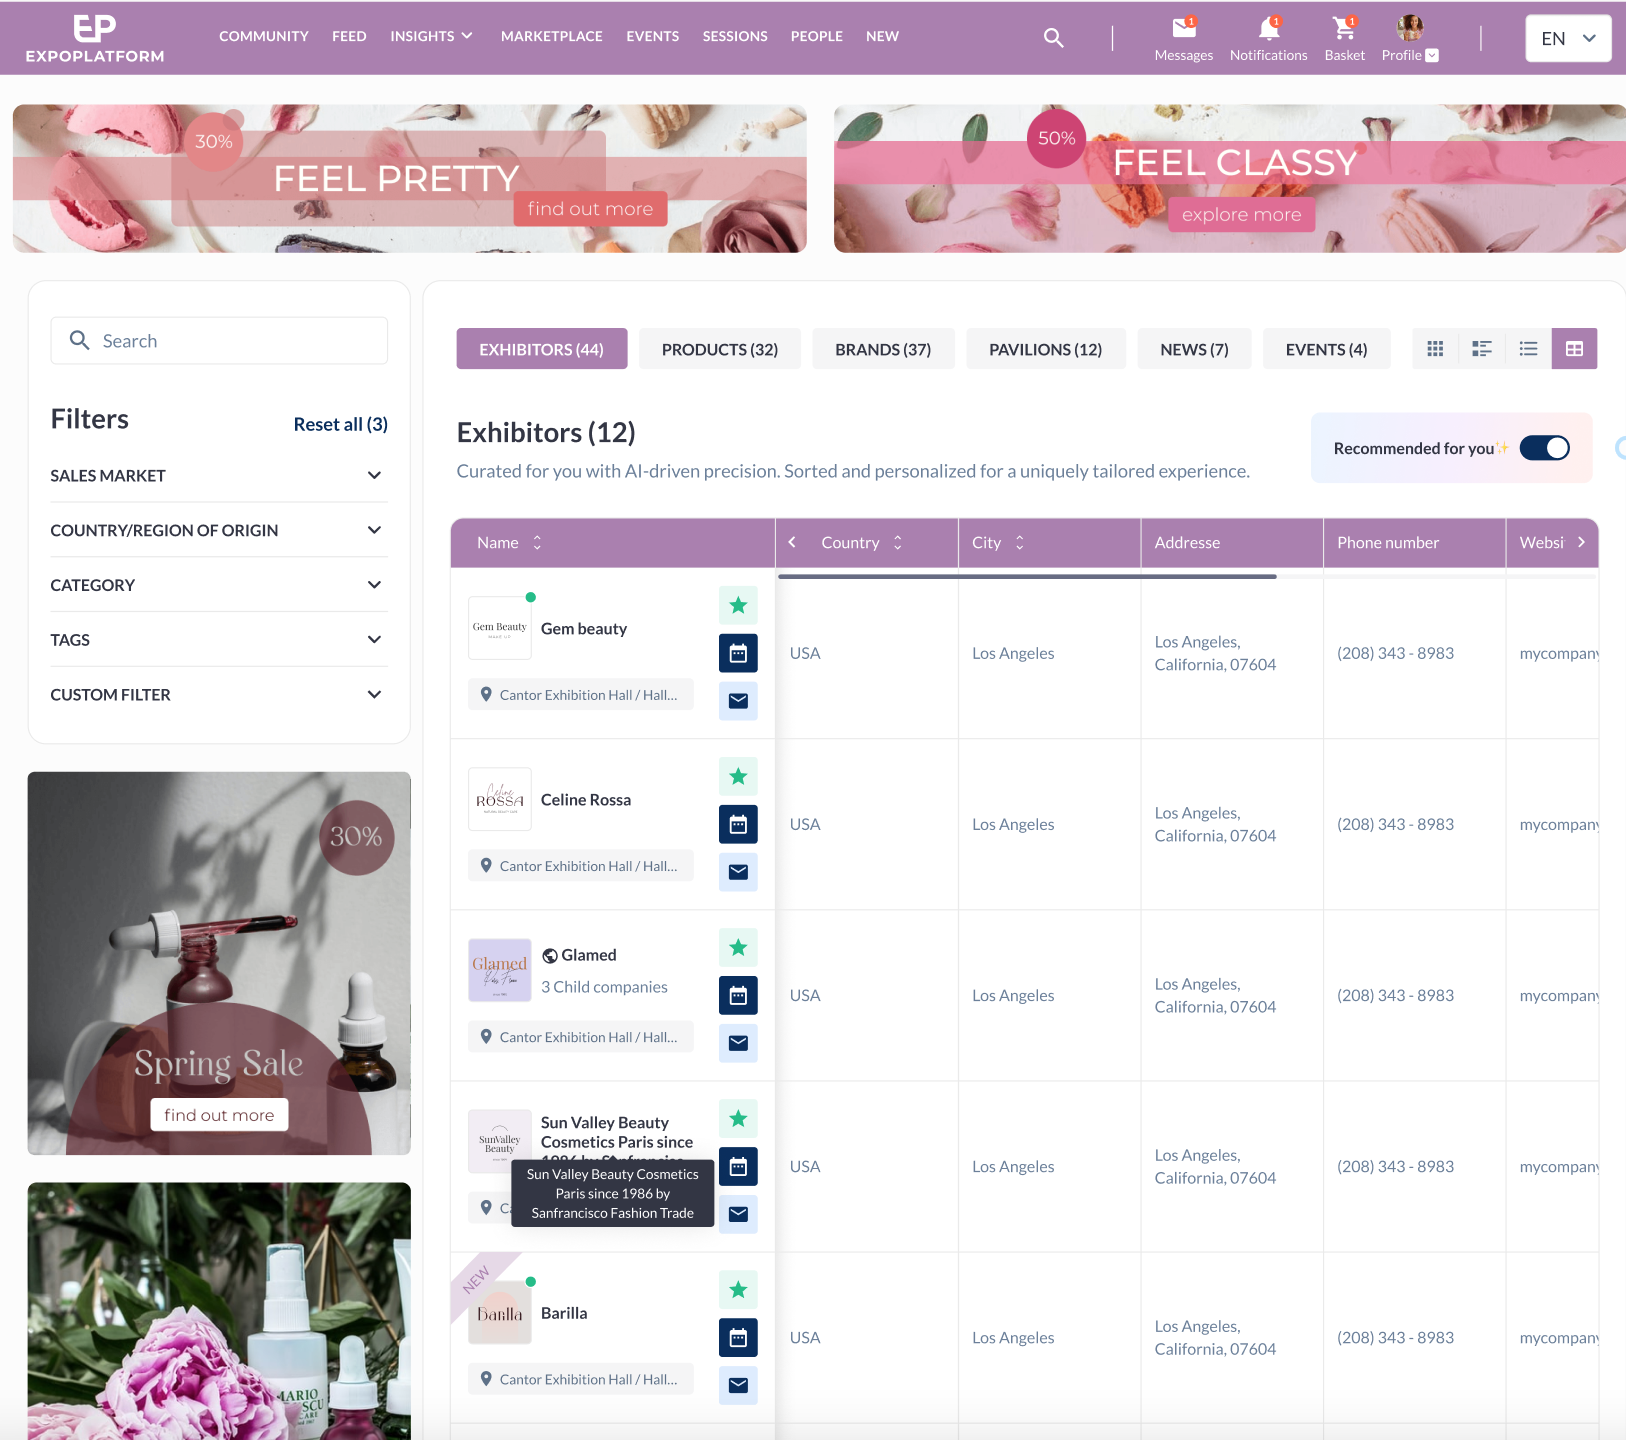Sort table by Name column
1626x1440 pixels.
(537, 542)
